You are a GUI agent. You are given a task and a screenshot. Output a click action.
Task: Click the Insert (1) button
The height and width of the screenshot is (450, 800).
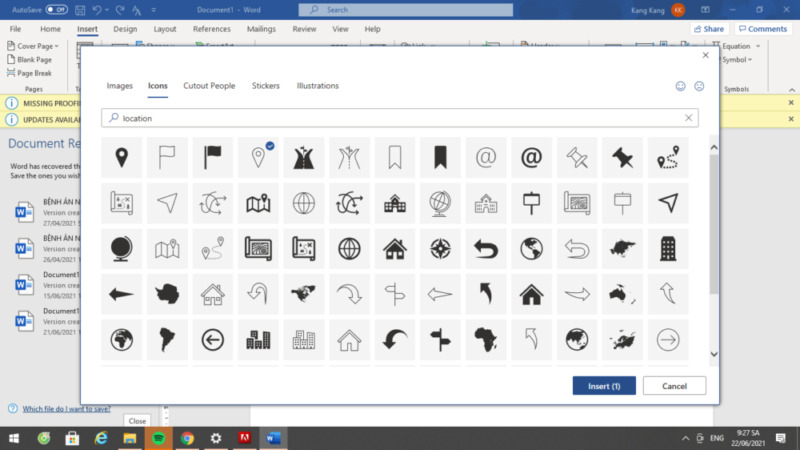click(x=604, y=386)
